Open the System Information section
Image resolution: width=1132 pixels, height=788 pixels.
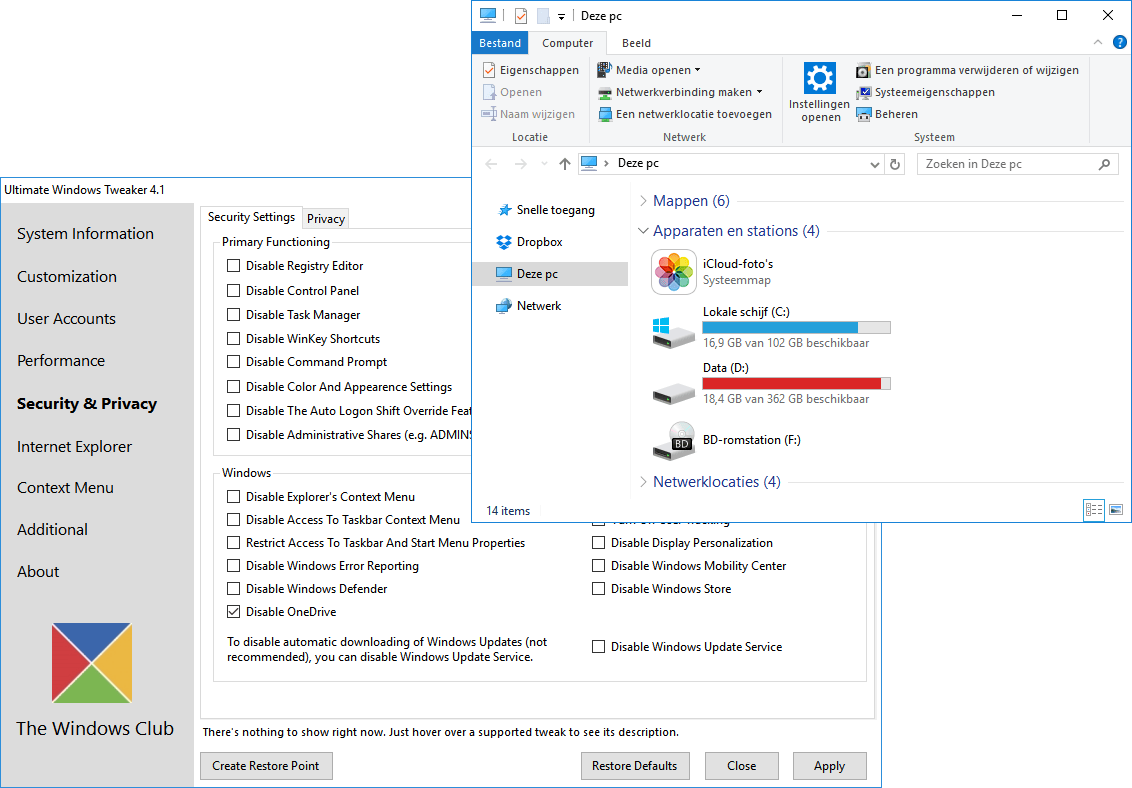(x=85, y=234)
